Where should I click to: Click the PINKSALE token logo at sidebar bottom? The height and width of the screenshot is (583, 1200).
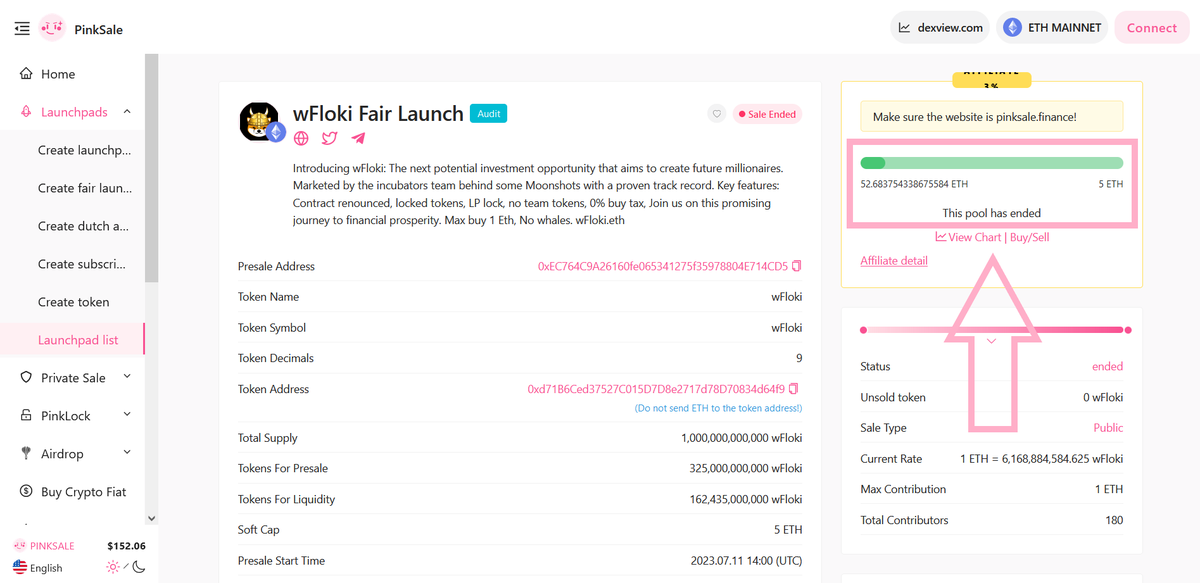19,546
